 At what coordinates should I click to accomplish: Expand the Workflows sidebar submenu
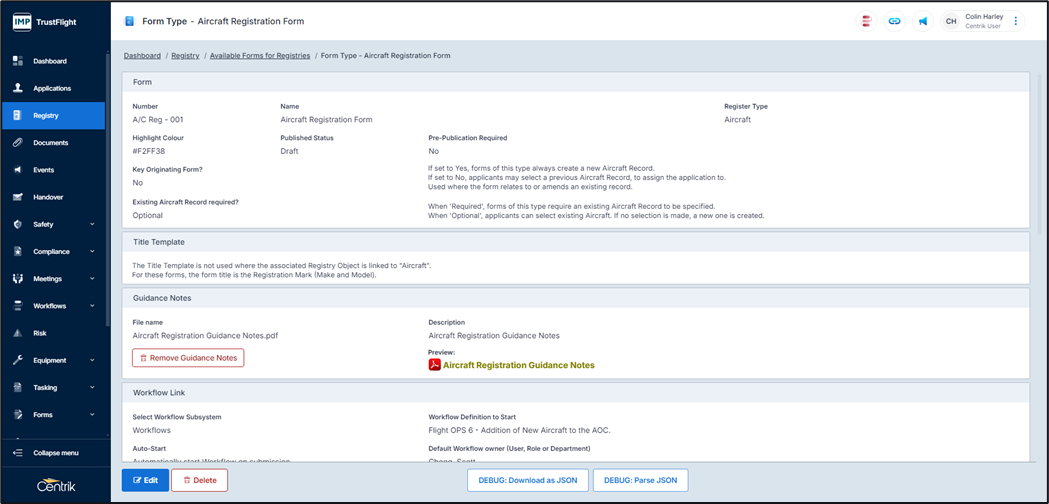point(92,306)
